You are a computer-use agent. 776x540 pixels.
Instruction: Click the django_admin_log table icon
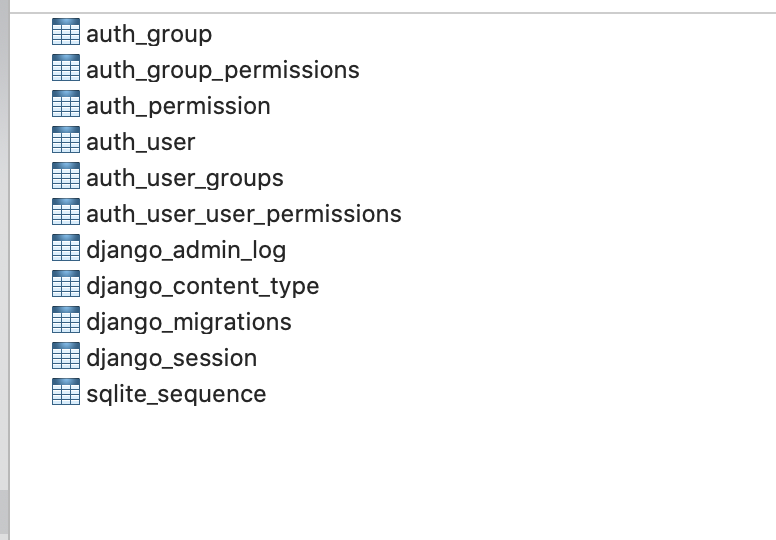(x=65, y=250)
